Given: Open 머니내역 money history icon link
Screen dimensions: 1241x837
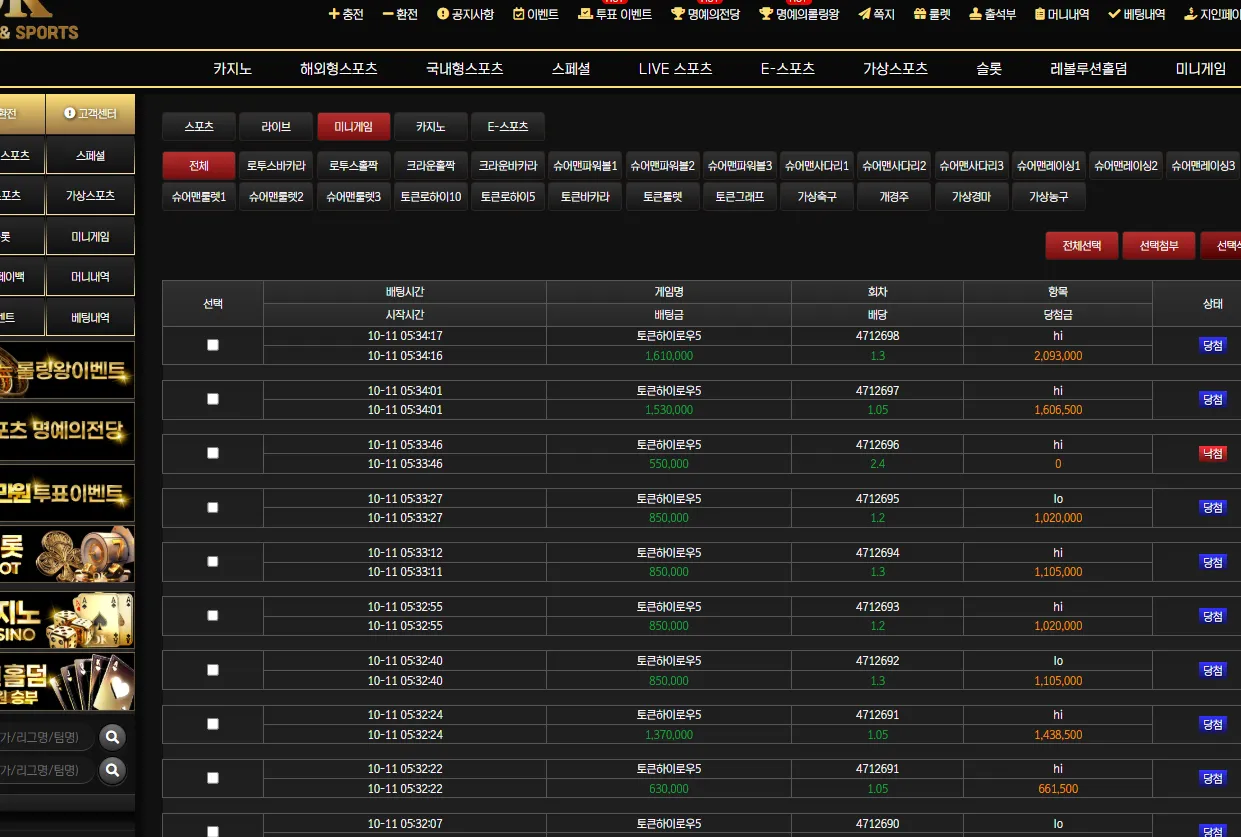Looking at the screenshot, I should 1062,14.
